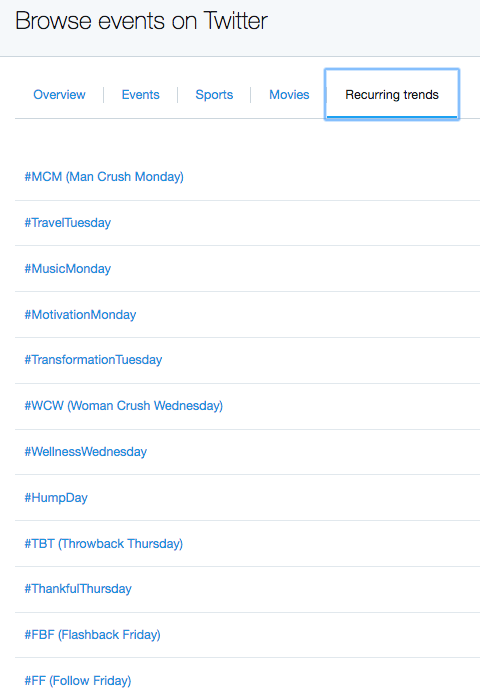The image size is (480, 696).
Task: Click the #MusicMonday trend
Action: [67, 269]
